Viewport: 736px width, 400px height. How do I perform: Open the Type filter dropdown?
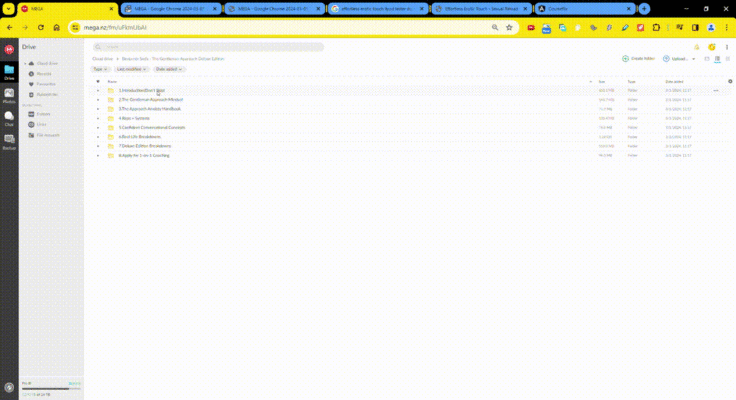(100, 69)
